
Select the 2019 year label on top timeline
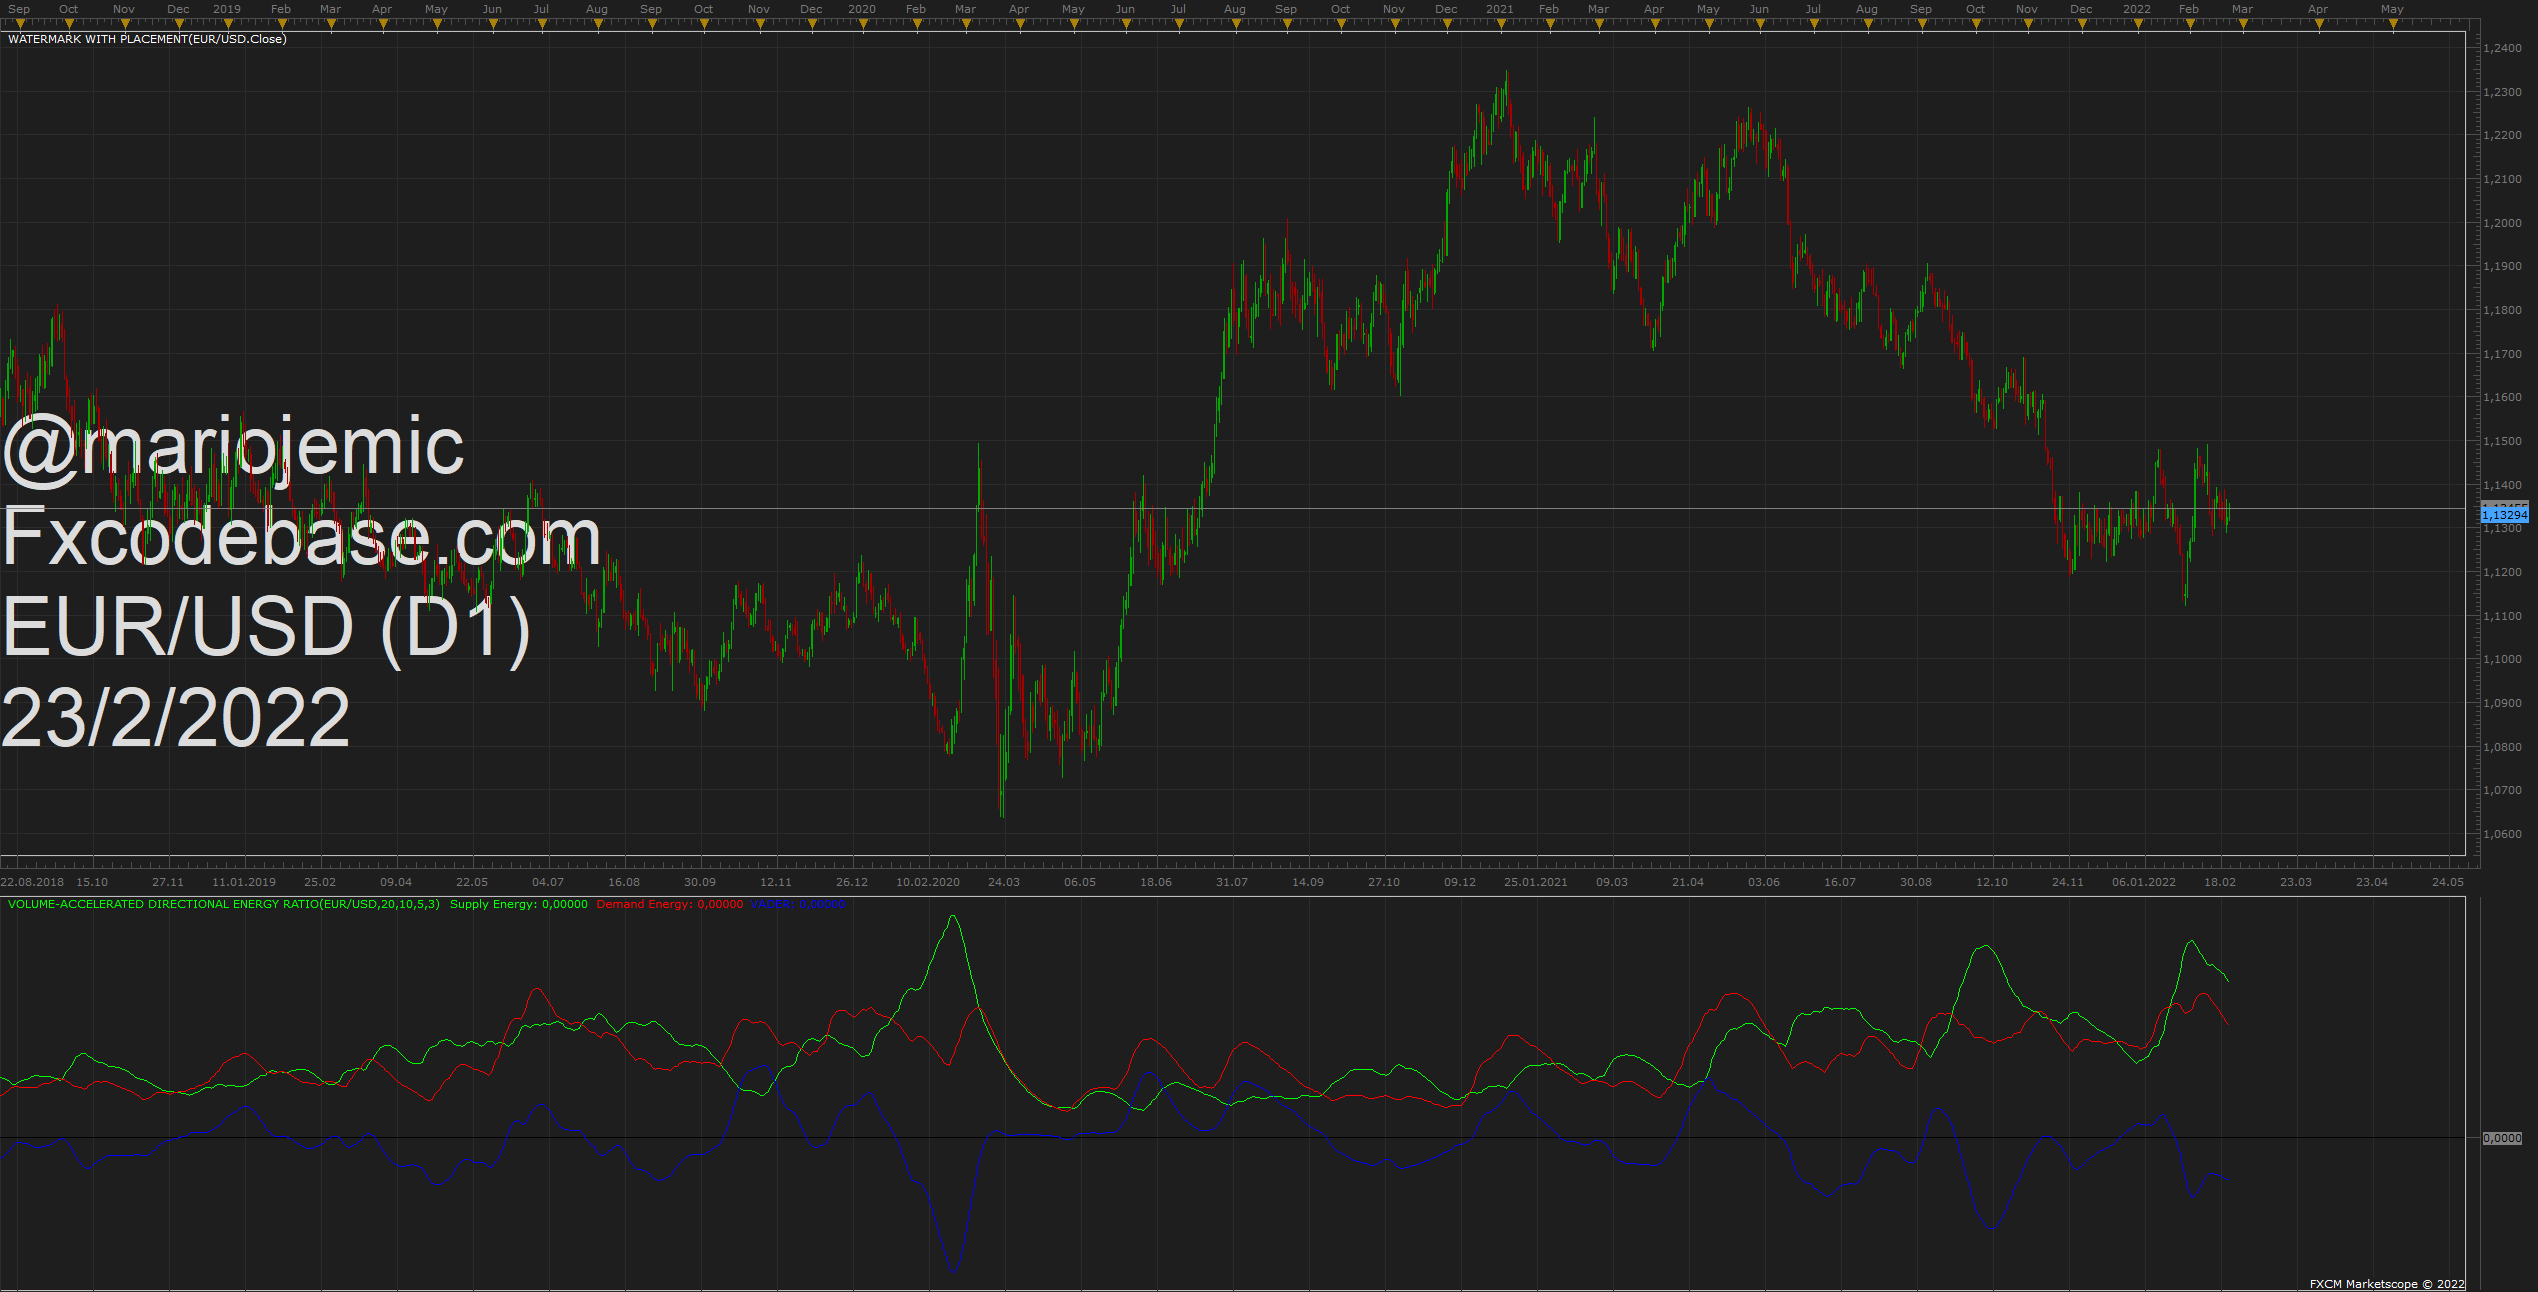(x=227, y=9)
